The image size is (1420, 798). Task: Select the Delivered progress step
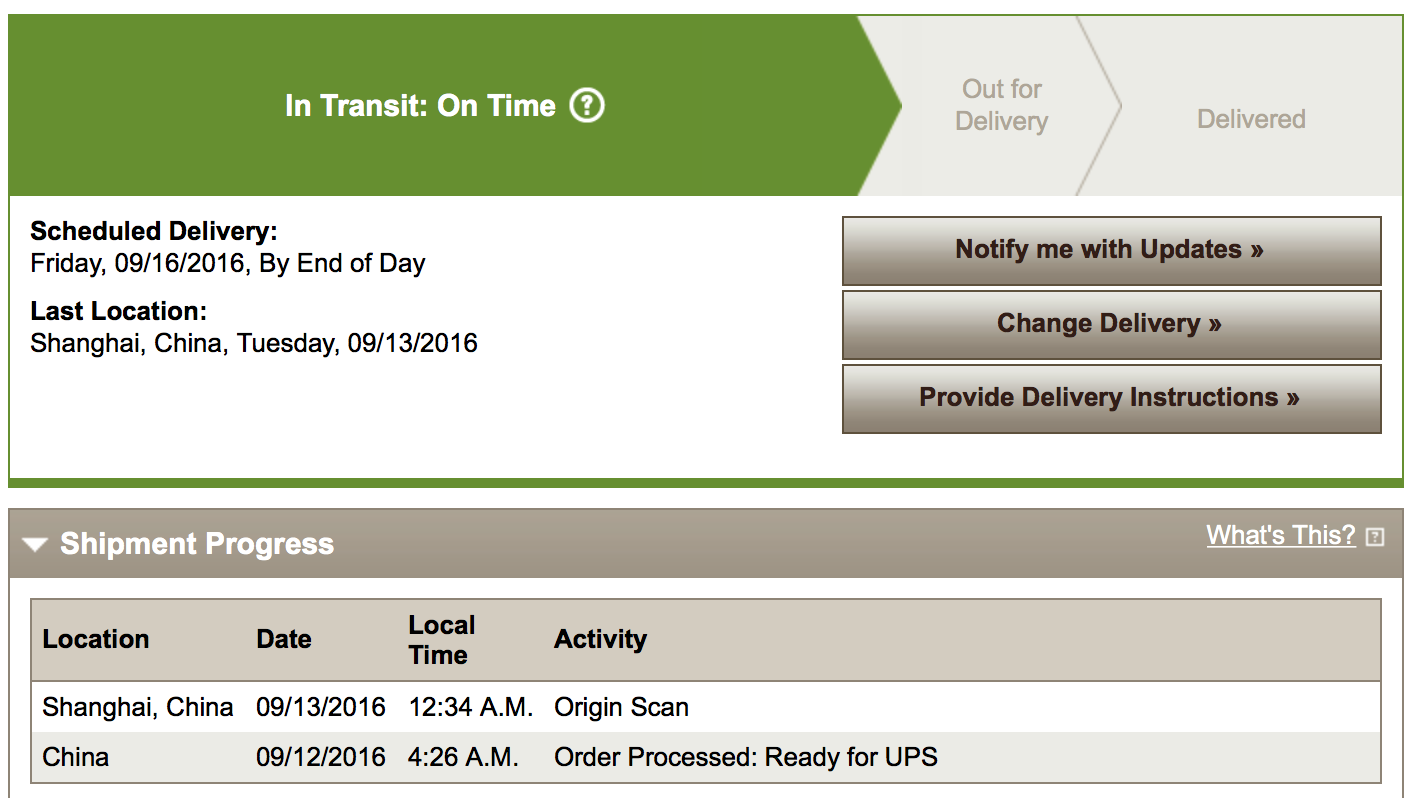click(1251, 119)
